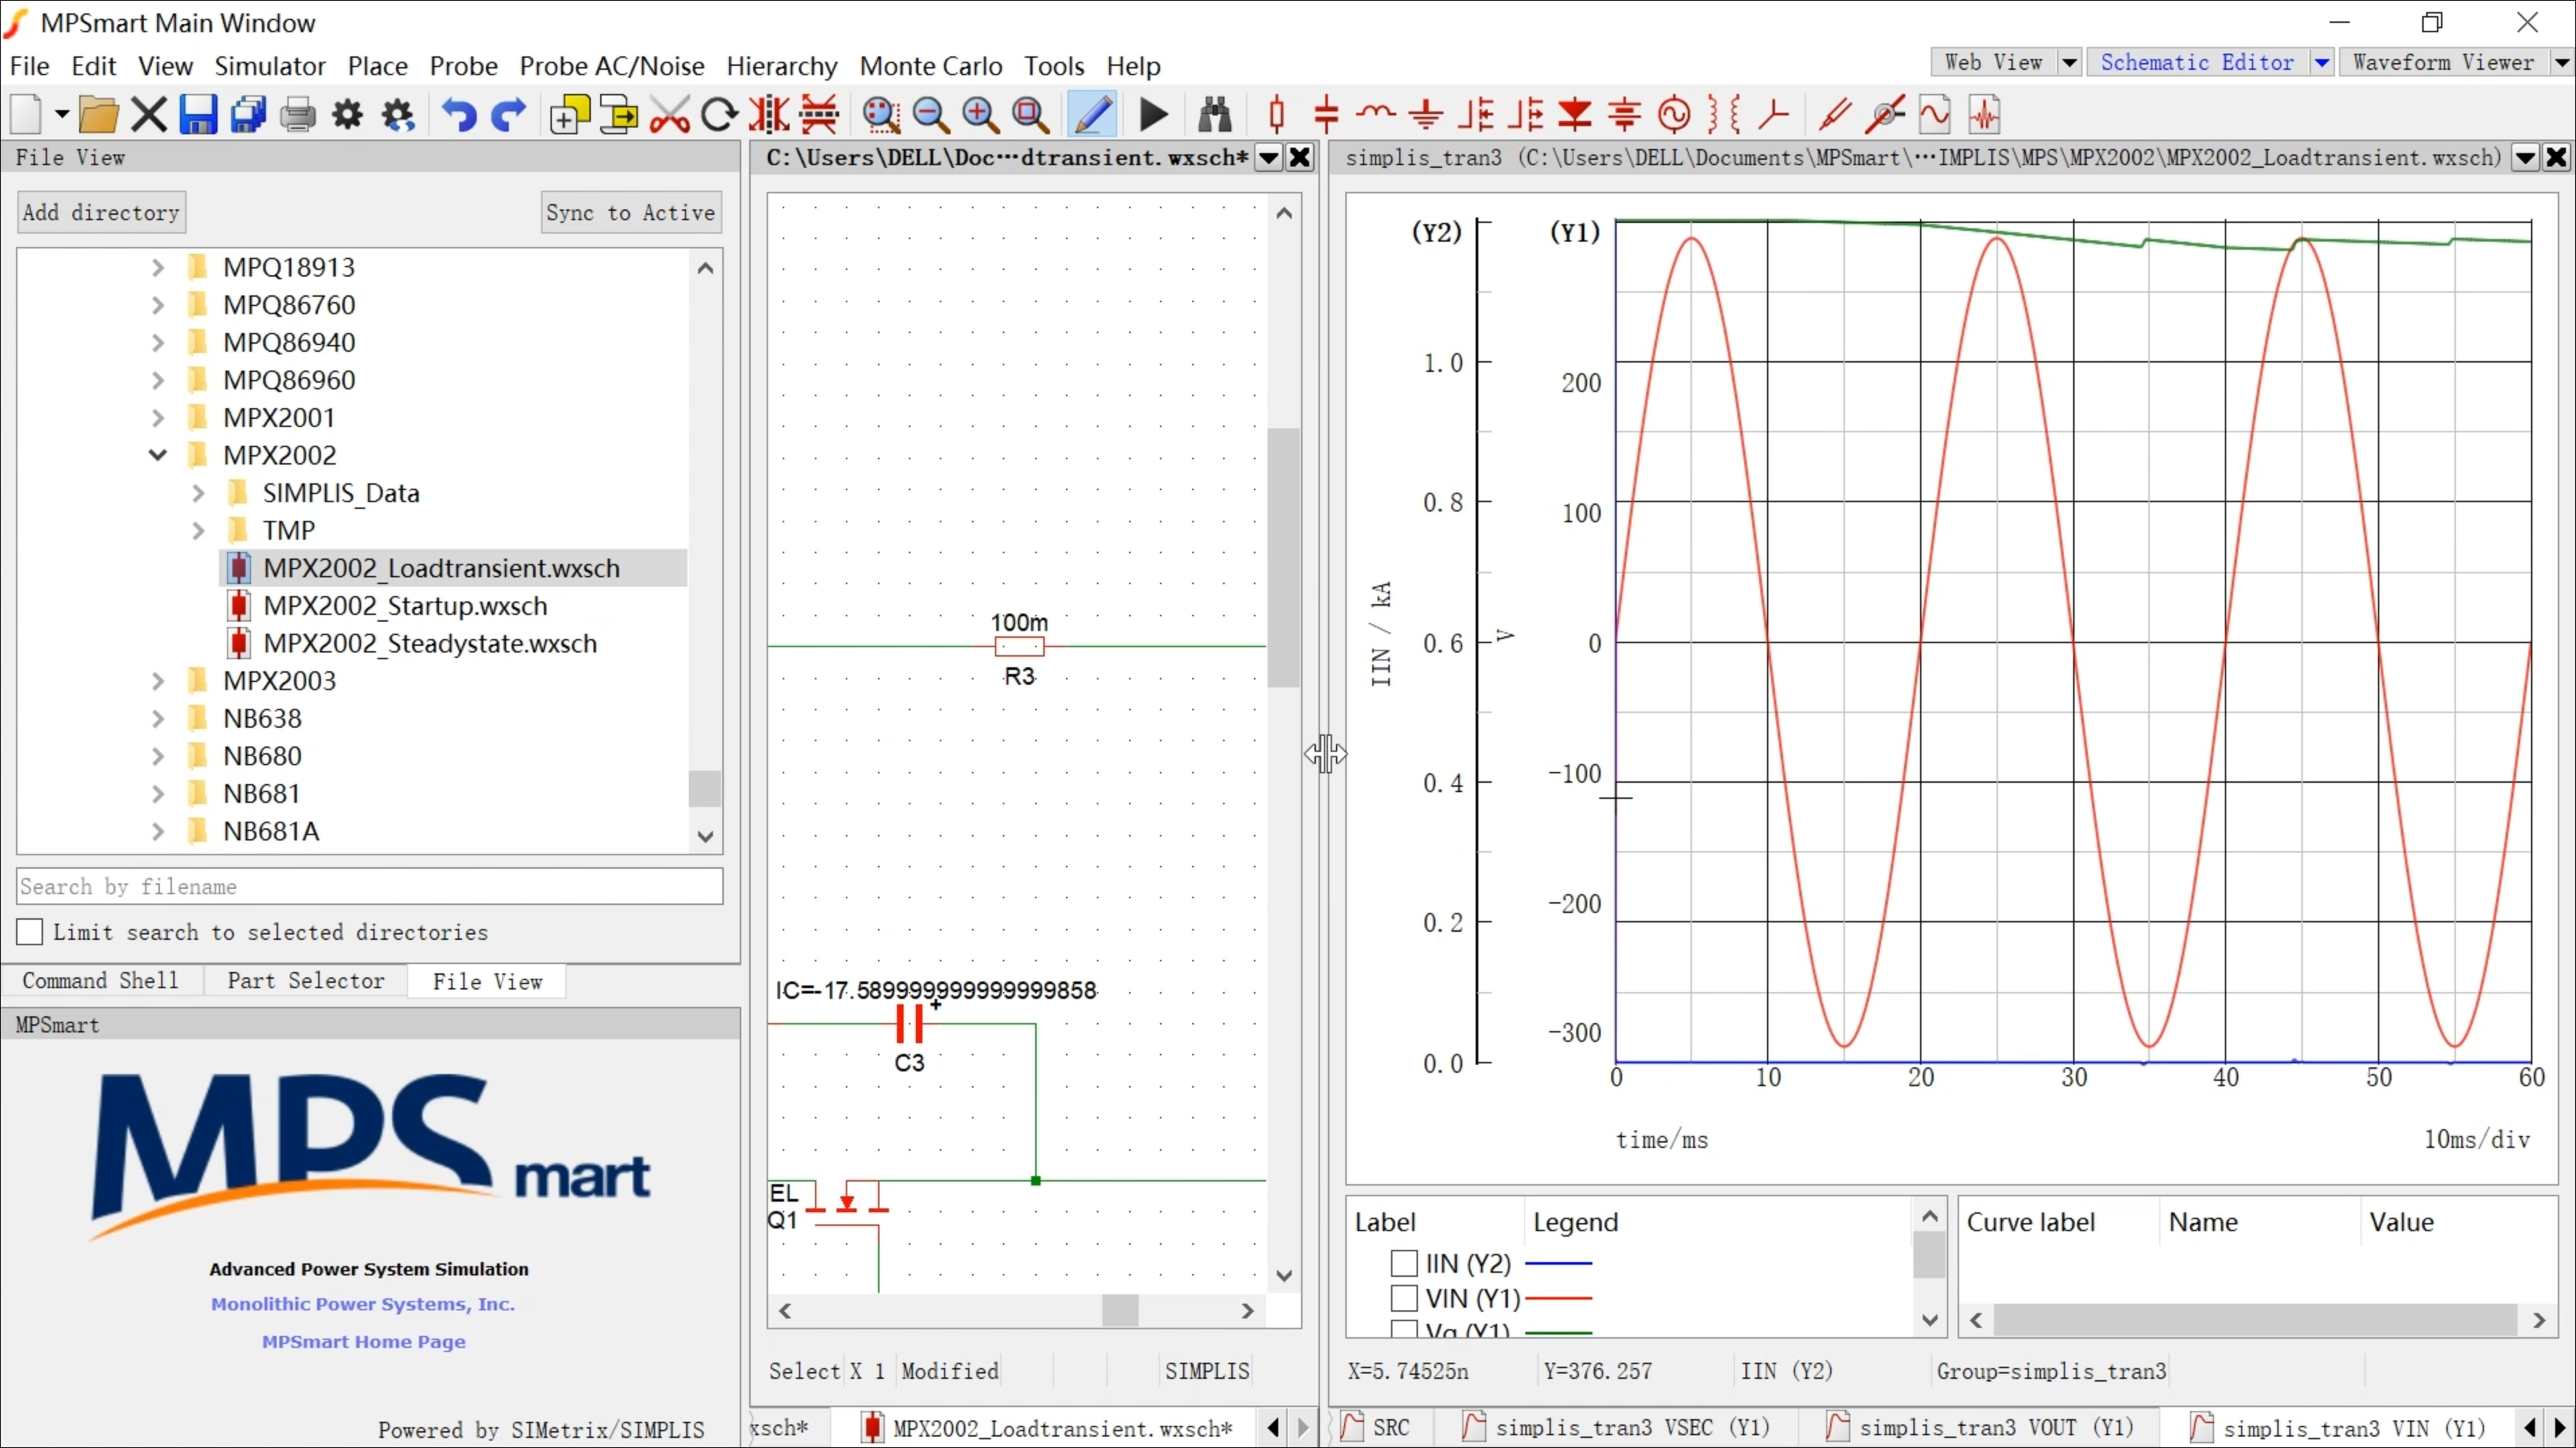Select the Place Capacitor tool

[x=1326, y=115]
